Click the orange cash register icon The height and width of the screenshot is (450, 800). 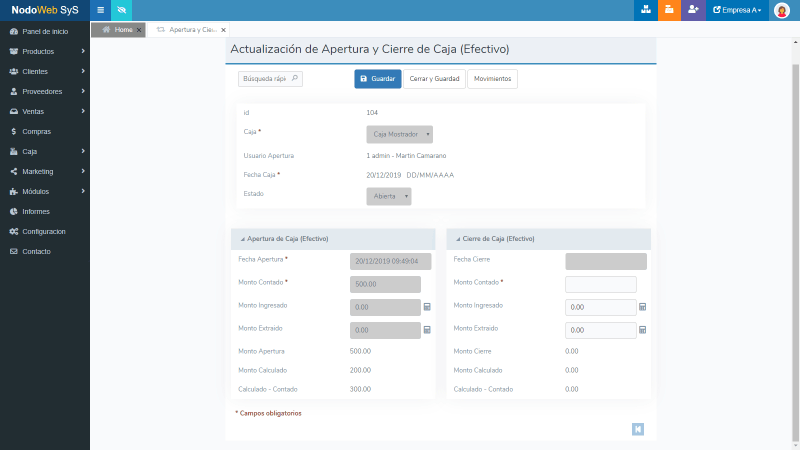669,10
